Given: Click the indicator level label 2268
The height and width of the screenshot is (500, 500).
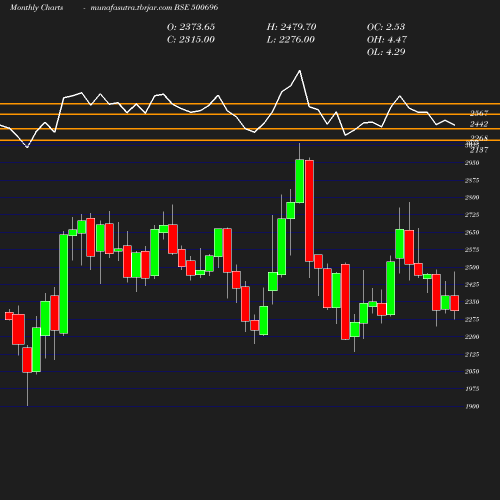Looking at the screenshot, I should [x=479, y=138].
